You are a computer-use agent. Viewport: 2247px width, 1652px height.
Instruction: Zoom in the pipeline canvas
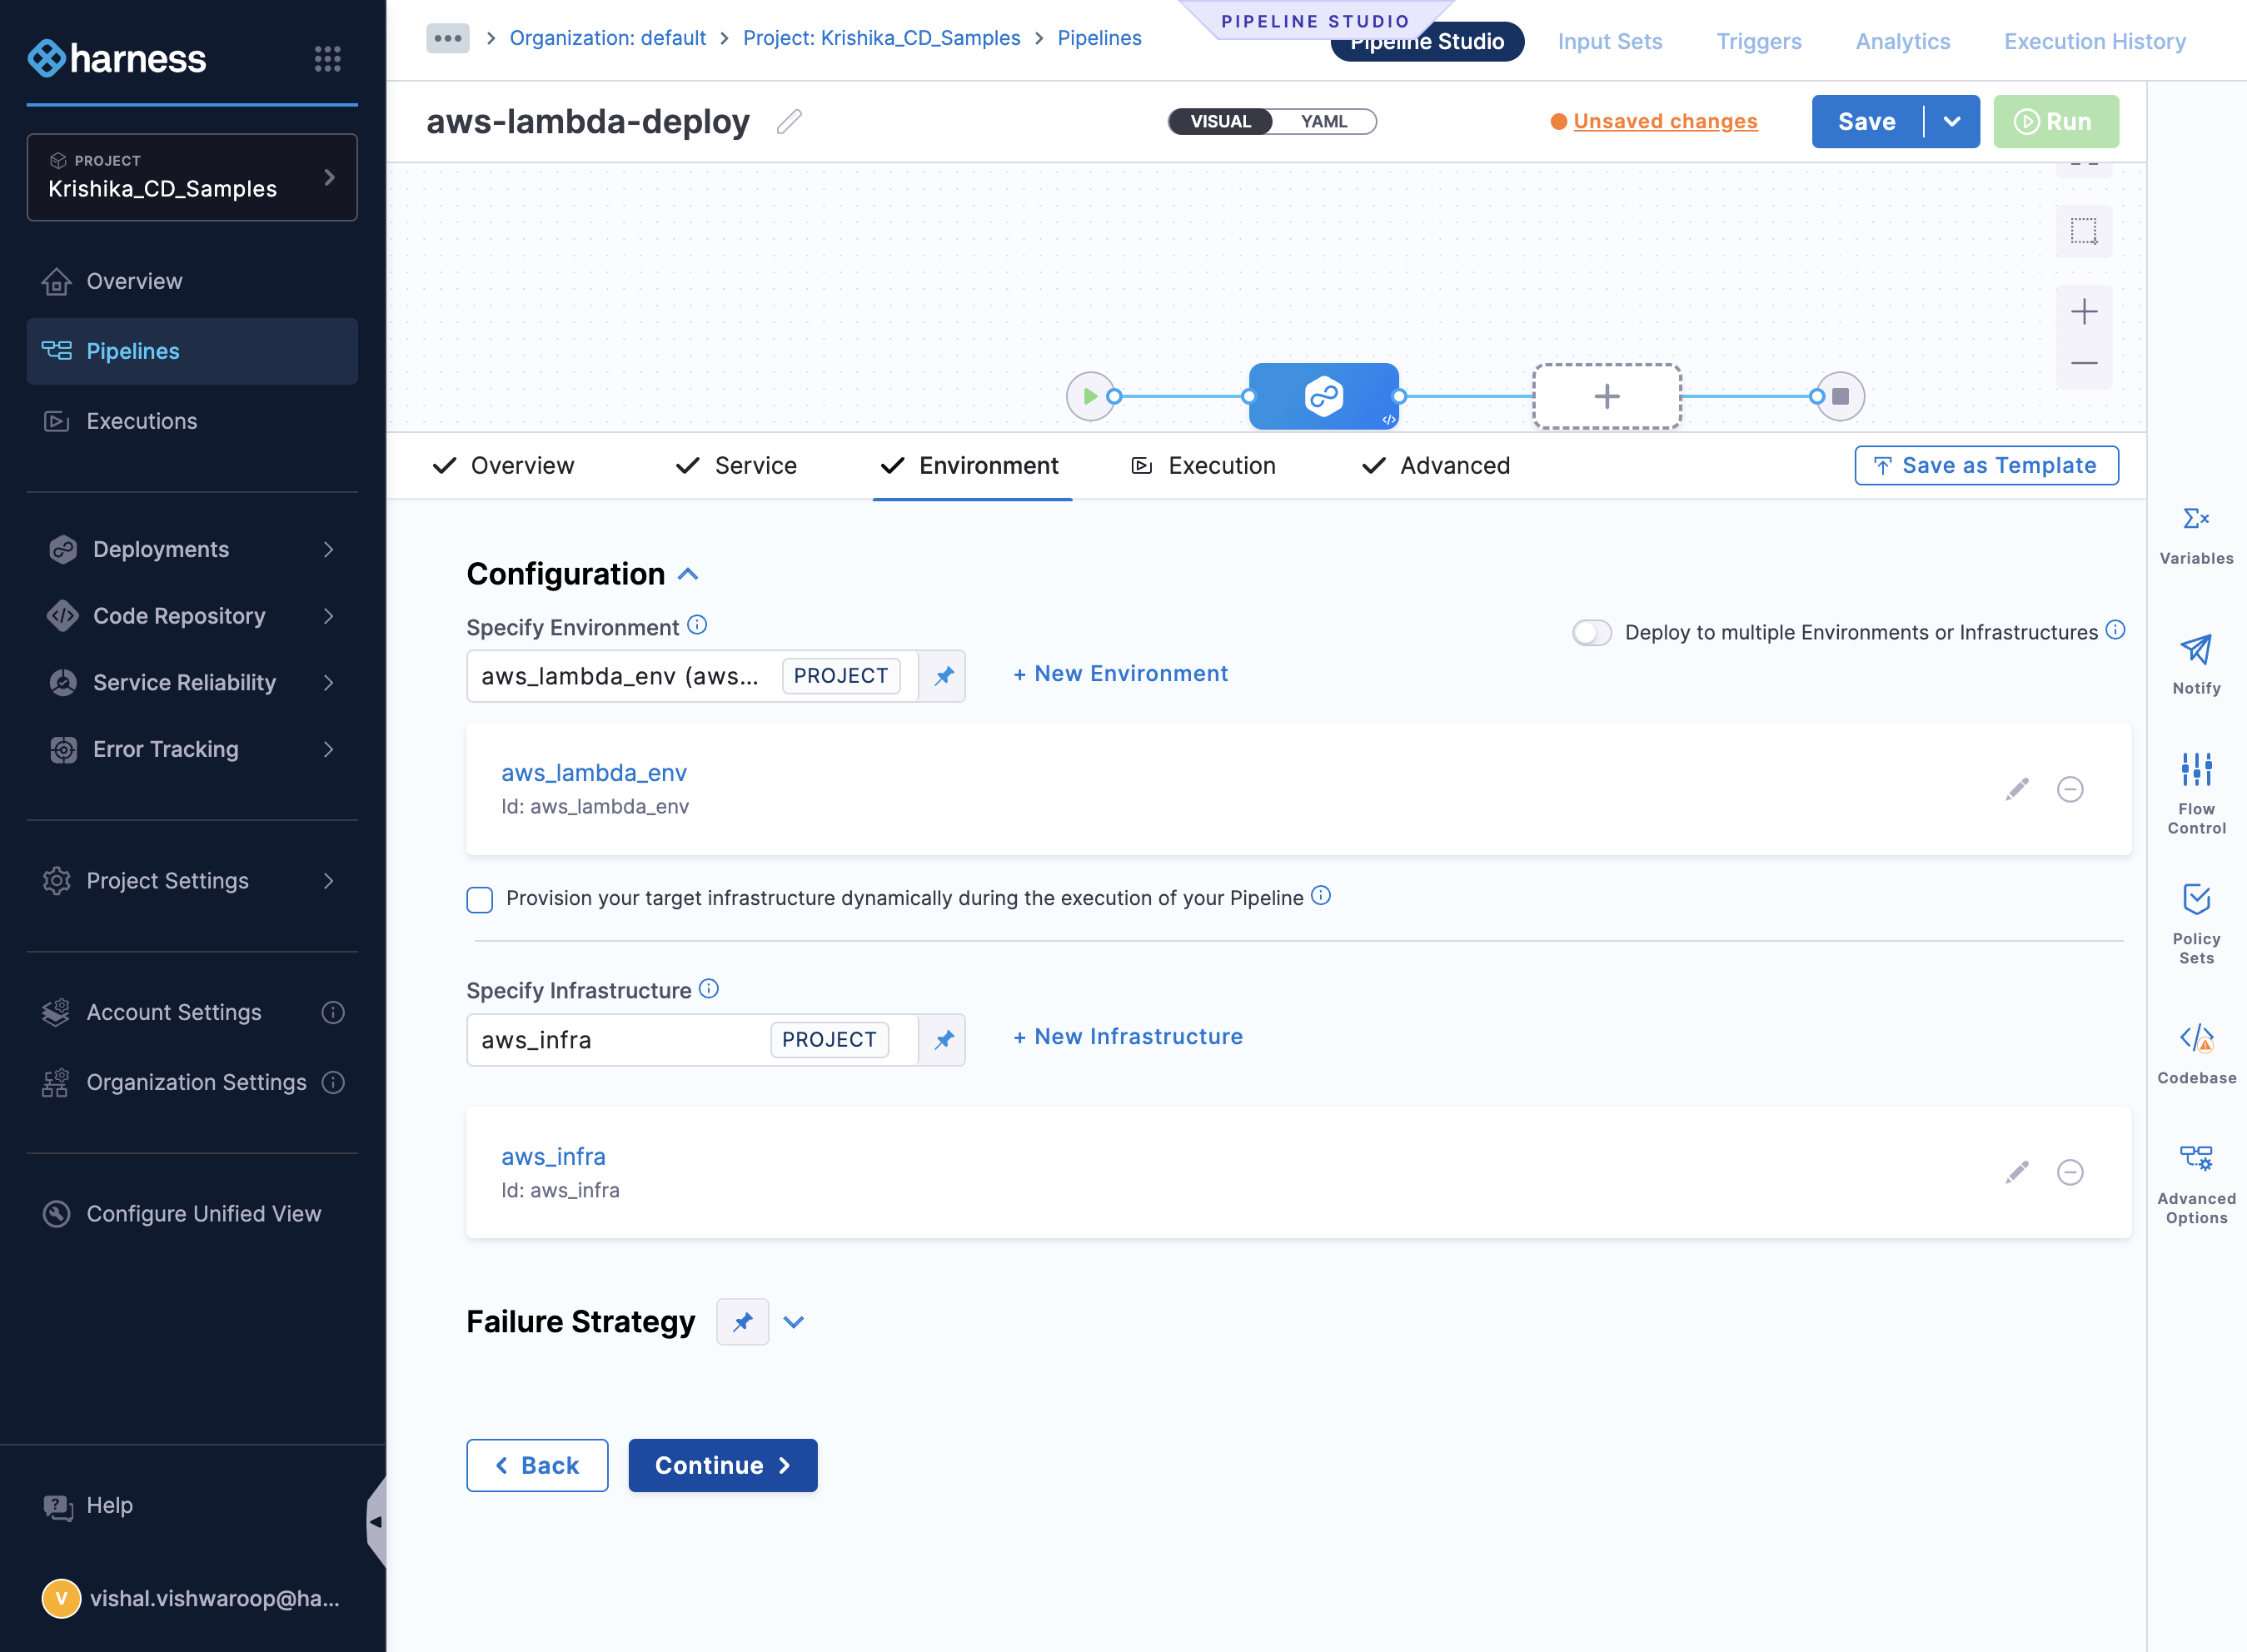pyautogui.click(x=2083, y=312)
